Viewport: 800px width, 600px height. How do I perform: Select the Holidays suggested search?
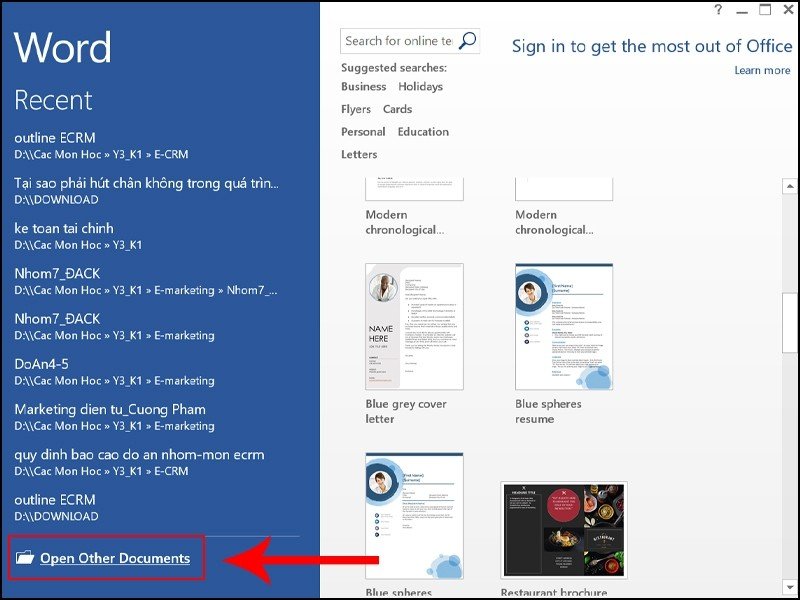420,87
